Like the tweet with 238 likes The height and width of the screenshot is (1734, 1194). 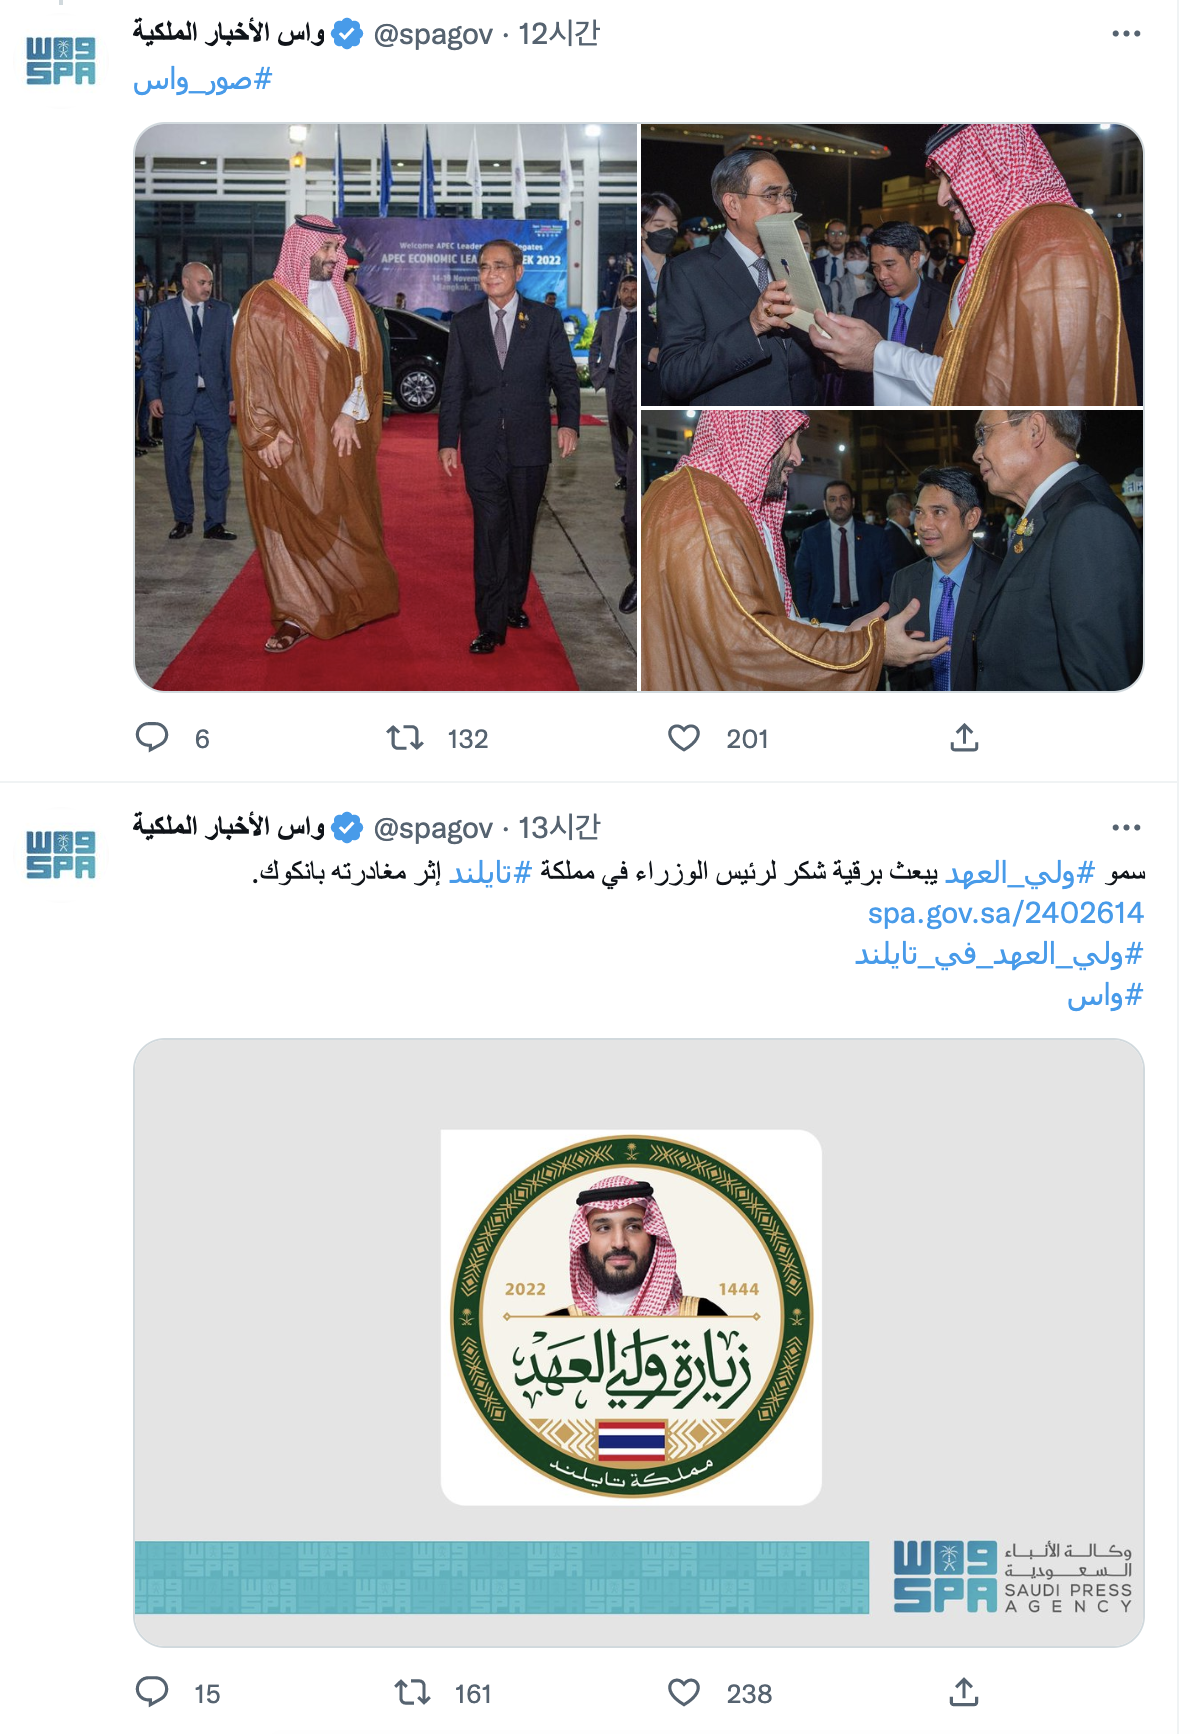[684, 1692]
